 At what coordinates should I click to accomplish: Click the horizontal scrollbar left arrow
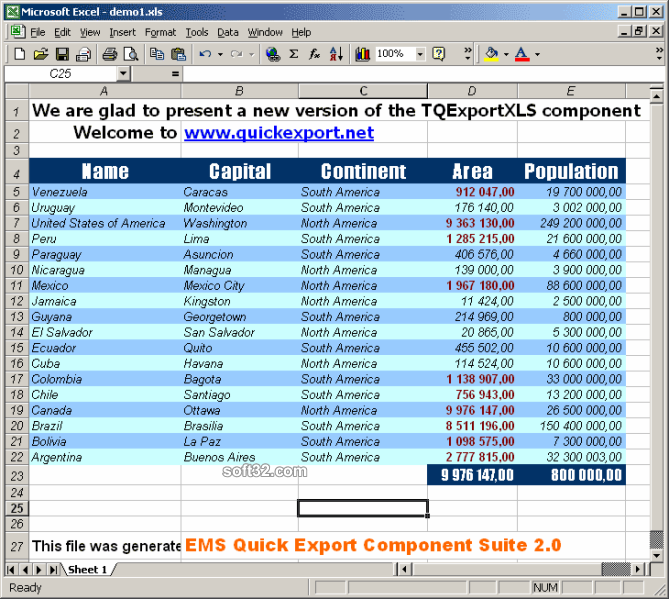(x=404, y=569)
